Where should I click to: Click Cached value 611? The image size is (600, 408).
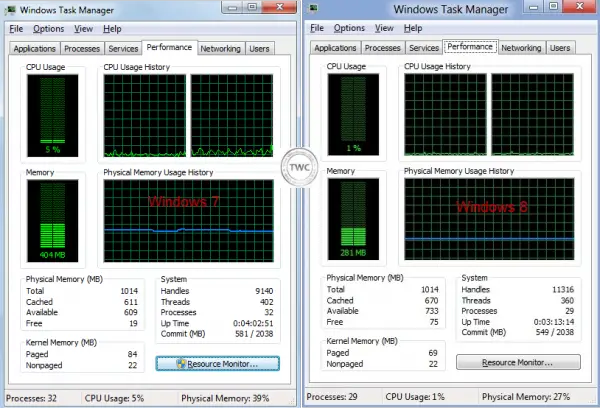point(131,302)
